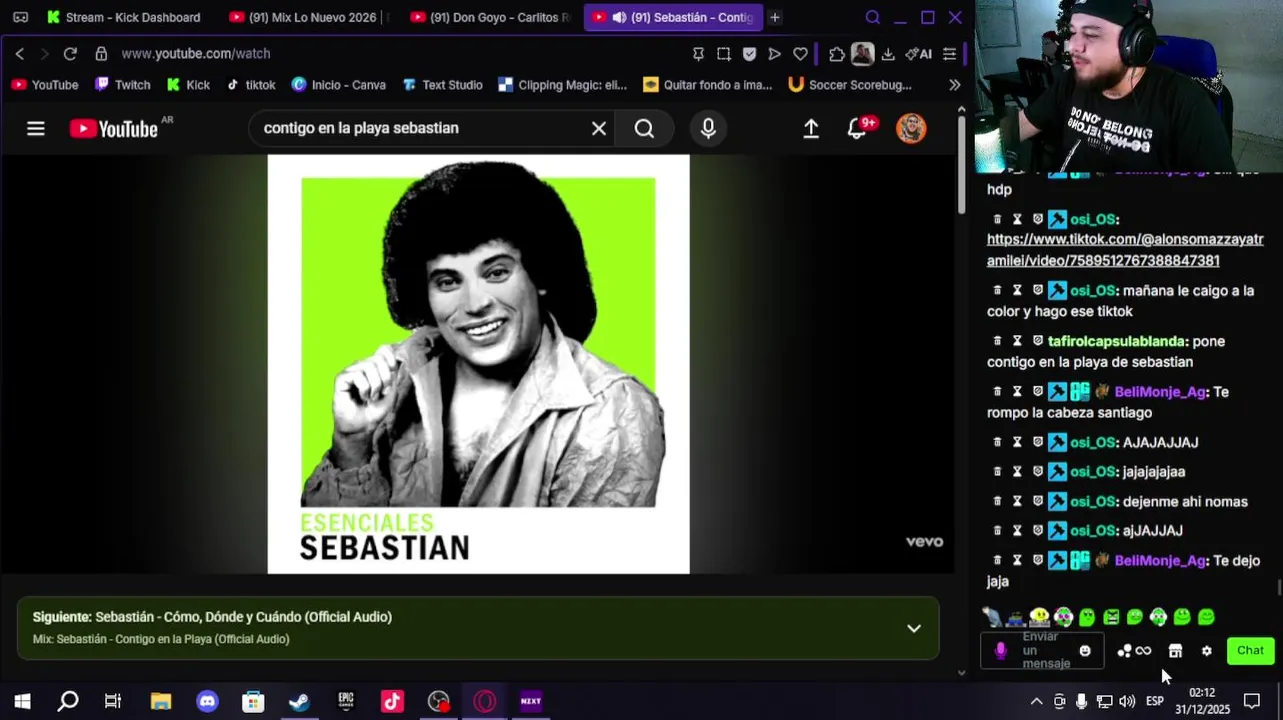Screen dimensions: 1283x720
Task: Take a snapshot with capture icon
Action: [723, 54]
